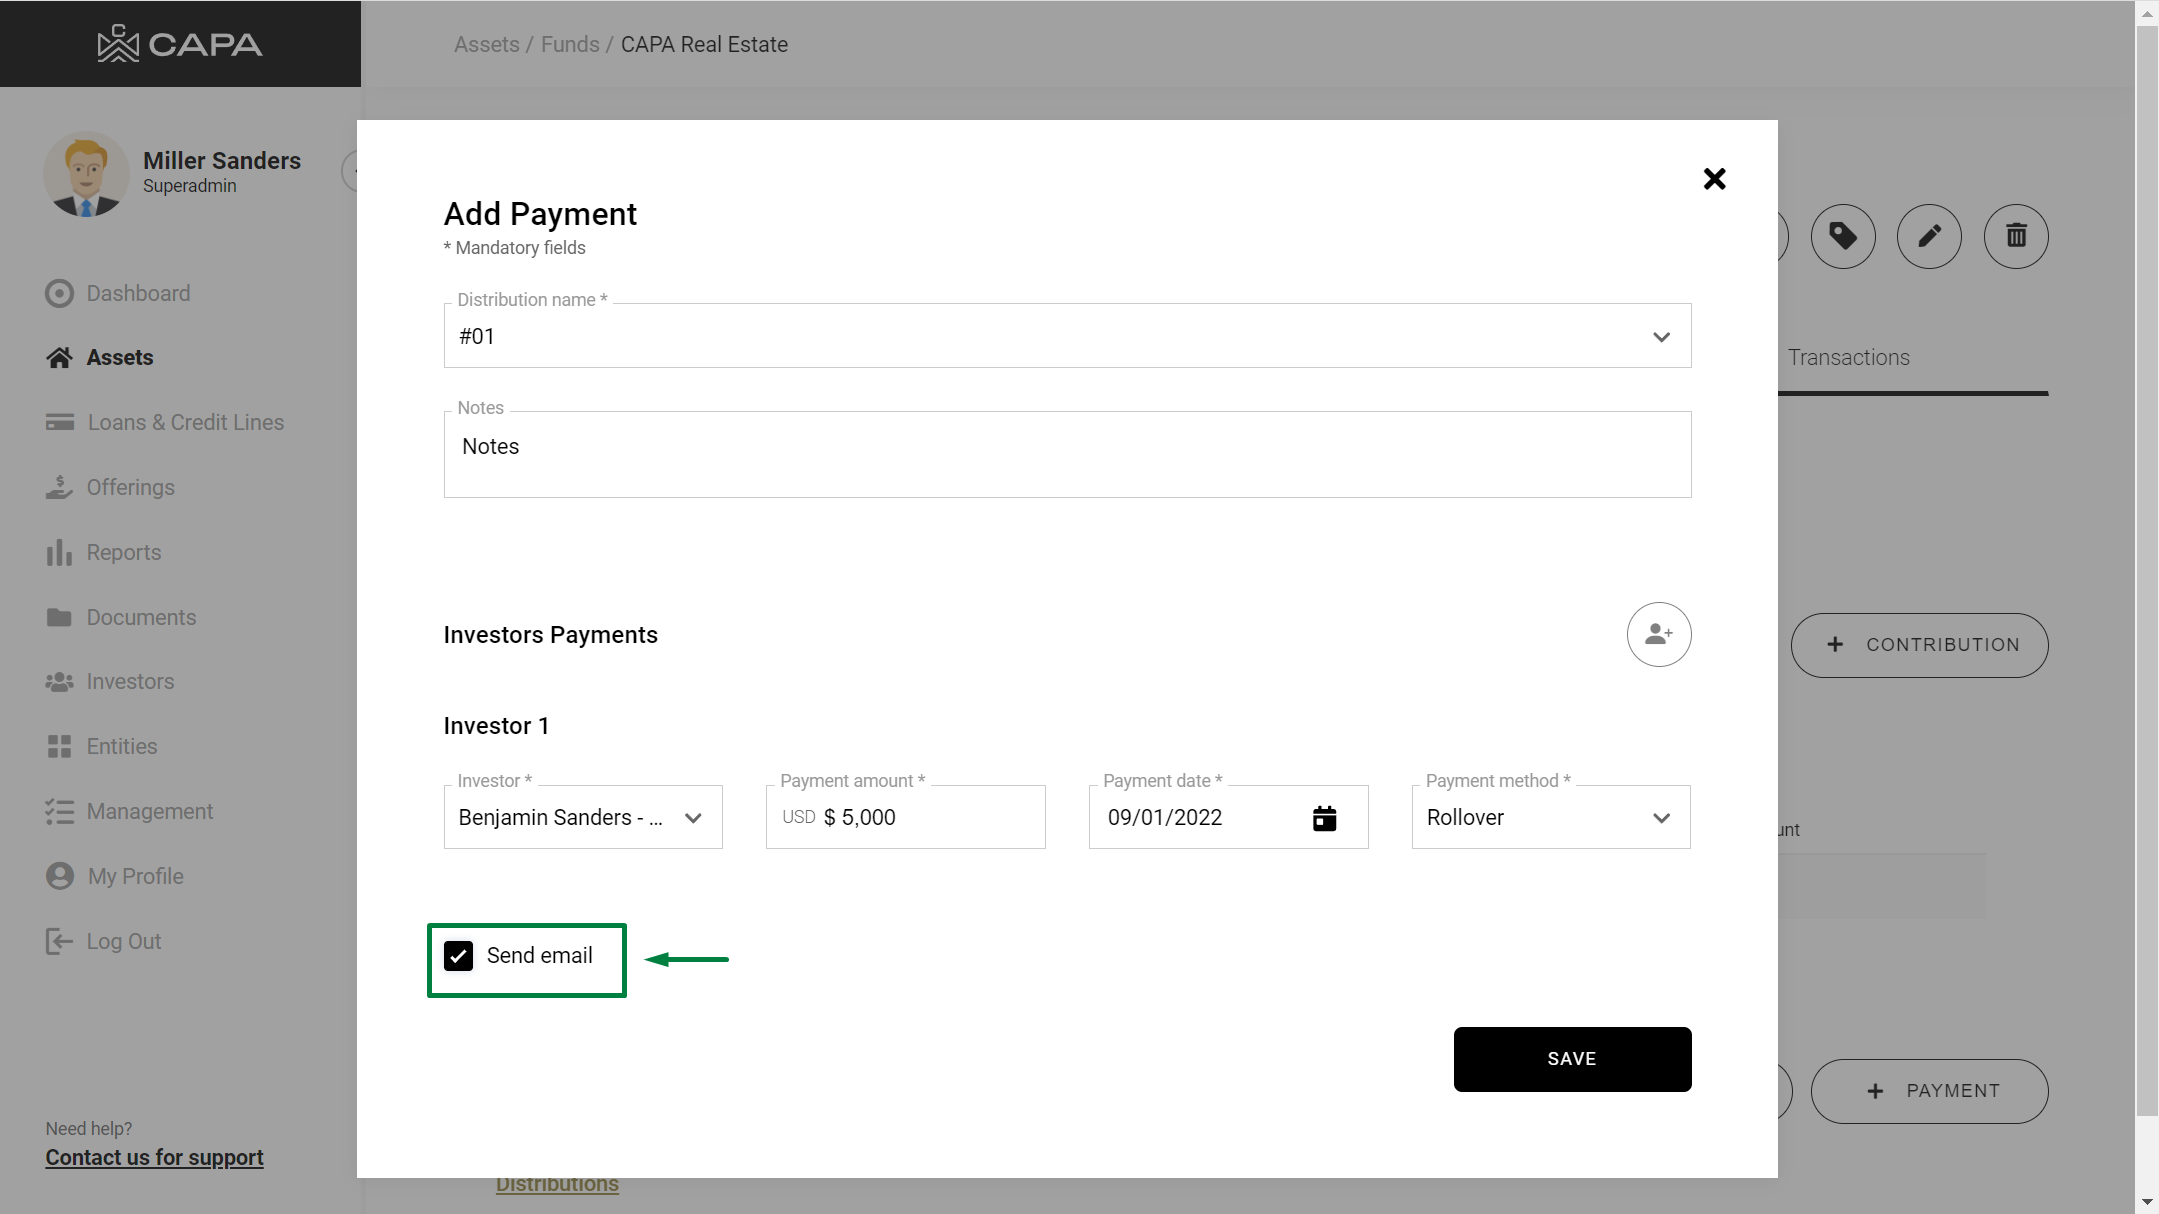Screen dimensions: 2159x1214
Task: Expand the Distribution name dropdown
Action: pyautogui.click(x=1661, y=337)
